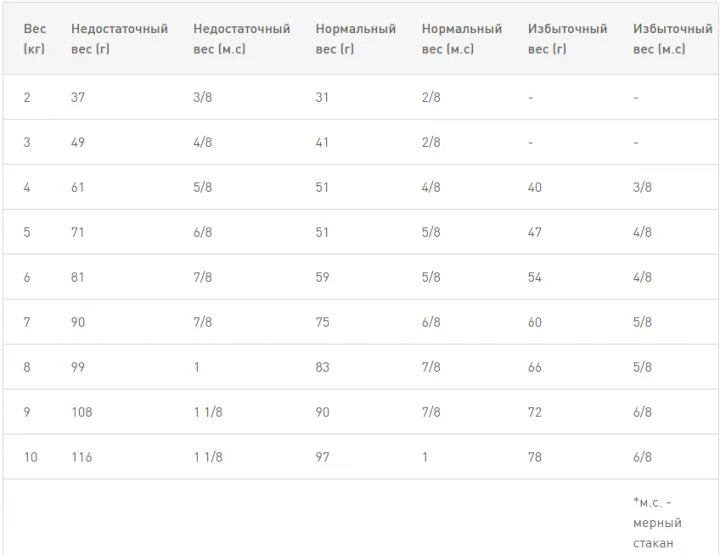This screenshot has width=720, height=555.
Task: Select the "Нормальный вес (г)" column header
Action: tap(355, 39)
